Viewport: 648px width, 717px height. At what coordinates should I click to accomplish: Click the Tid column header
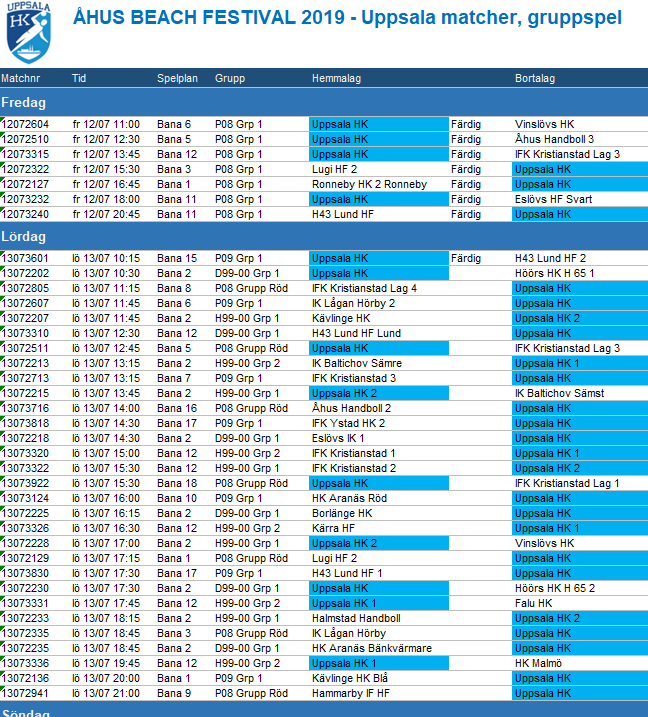(x=79, y=78)
